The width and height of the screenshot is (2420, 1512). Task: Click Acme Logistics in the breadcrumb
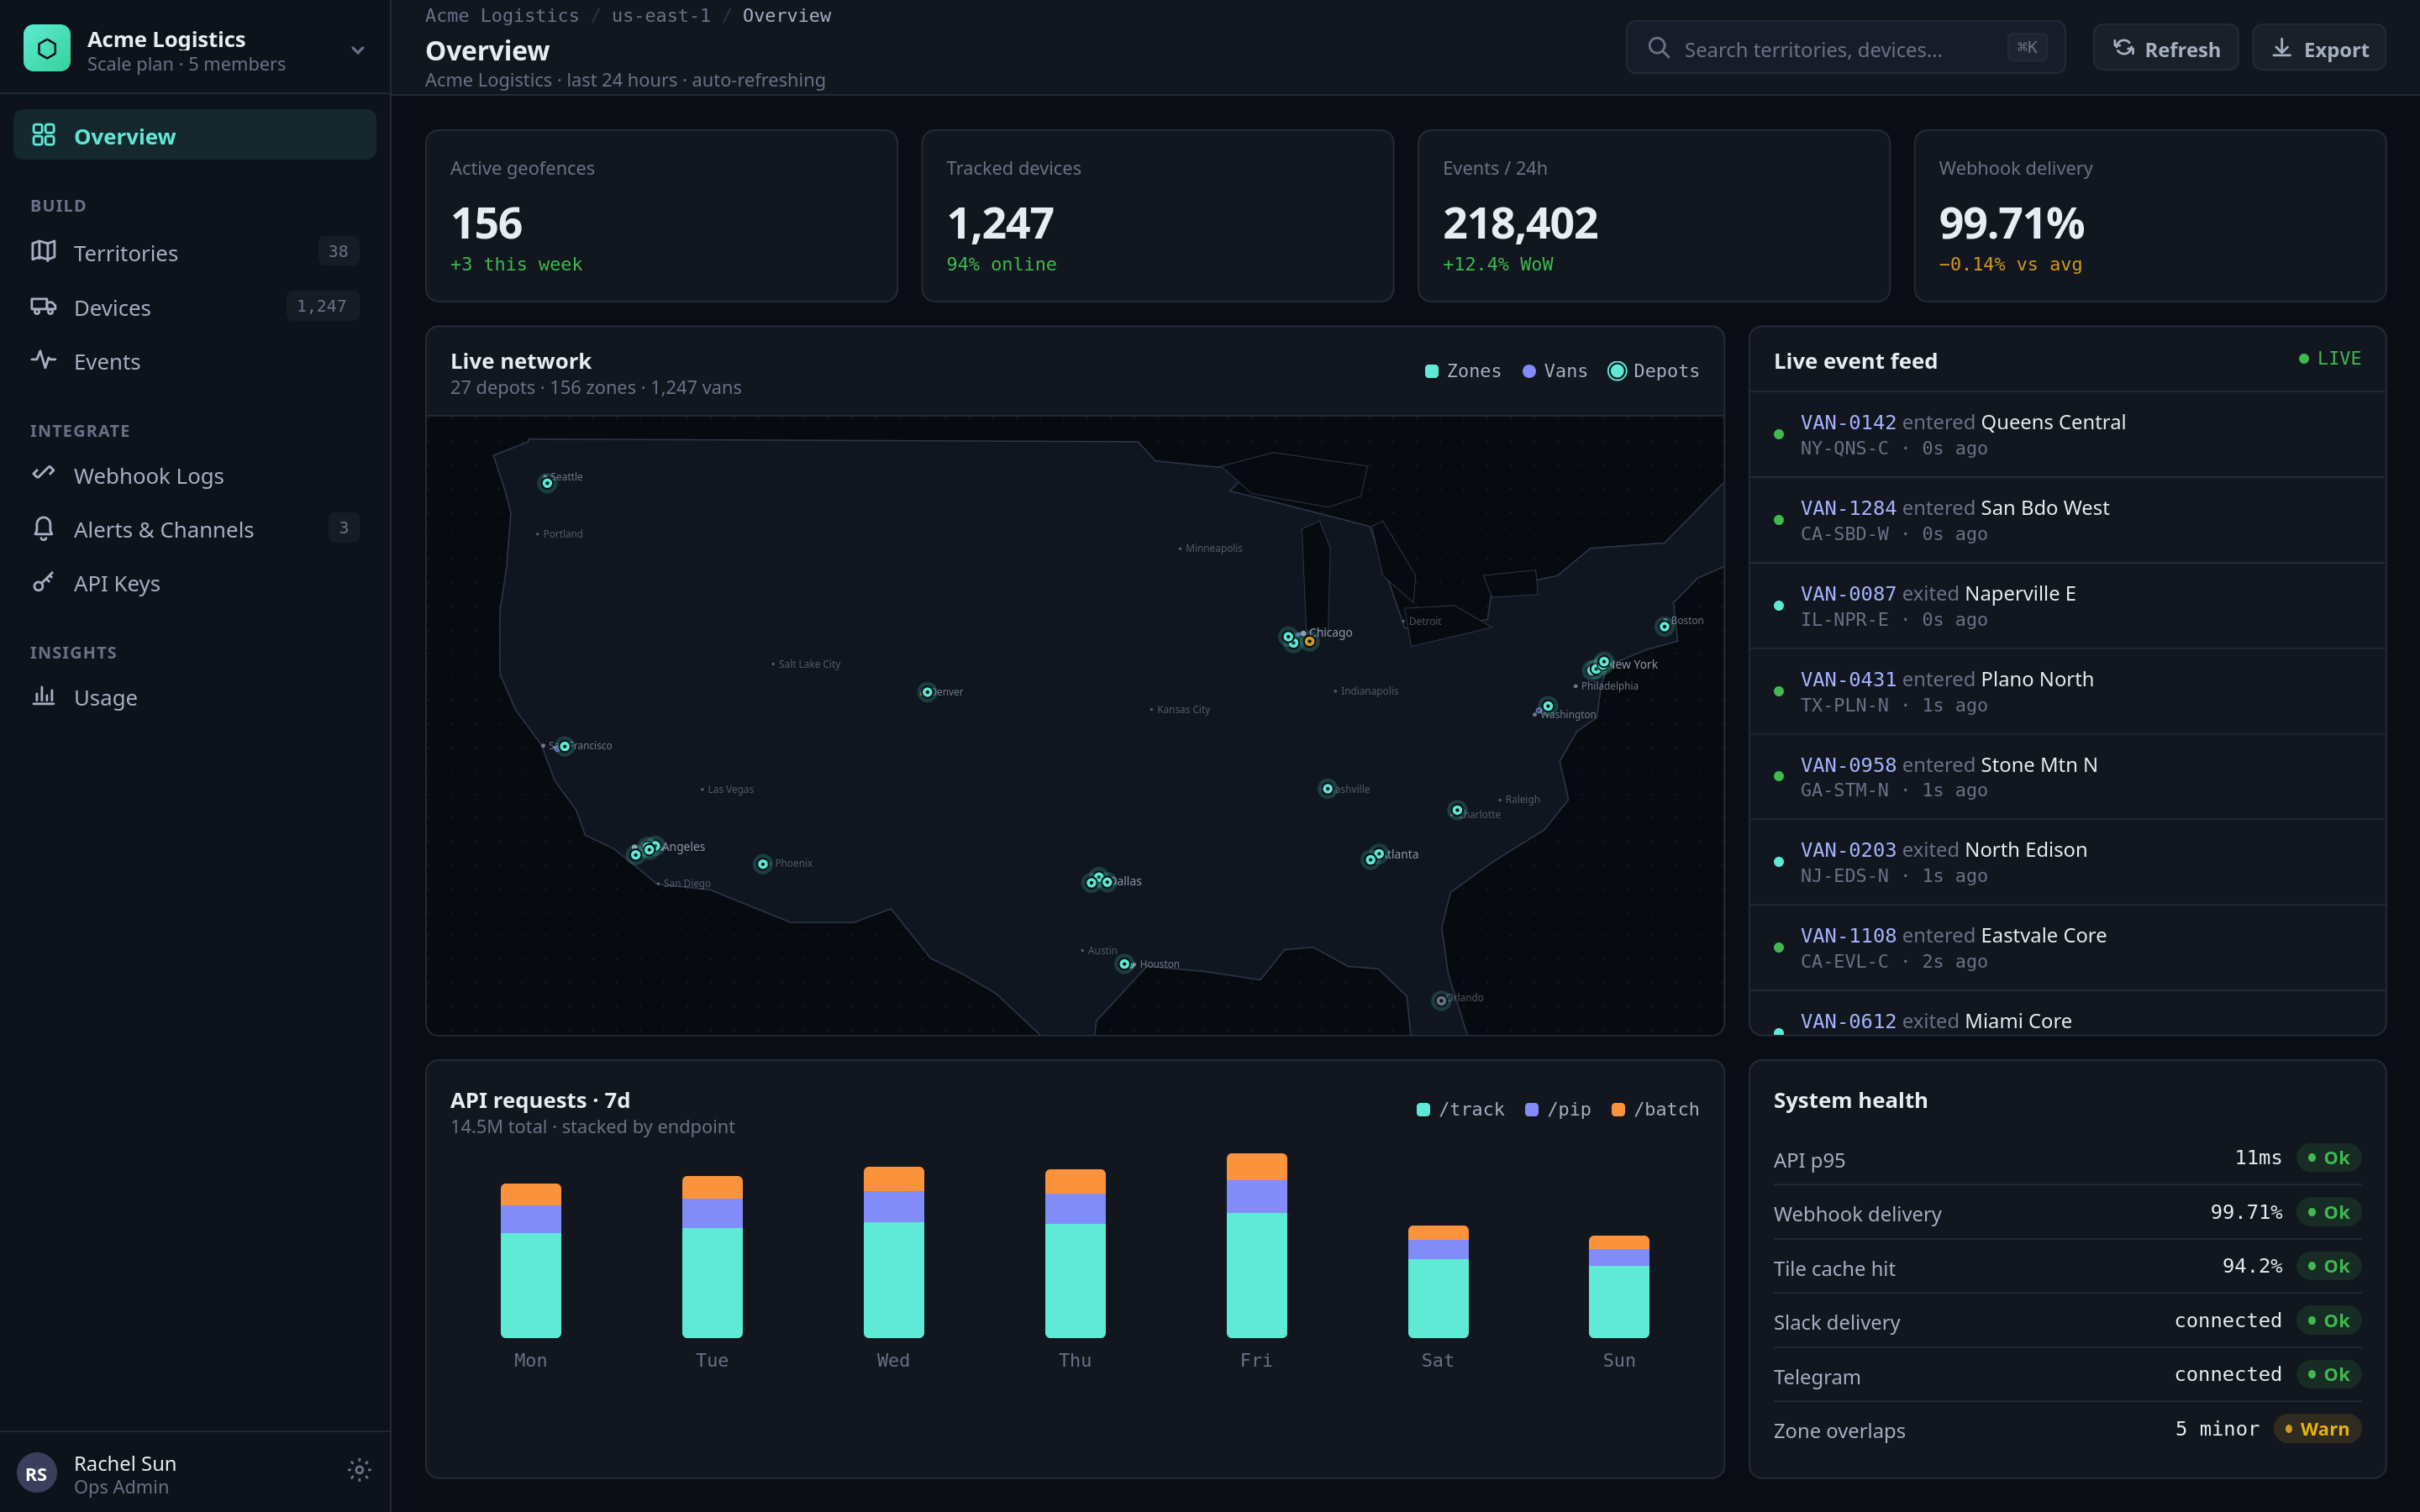click(x=502, y=15)
